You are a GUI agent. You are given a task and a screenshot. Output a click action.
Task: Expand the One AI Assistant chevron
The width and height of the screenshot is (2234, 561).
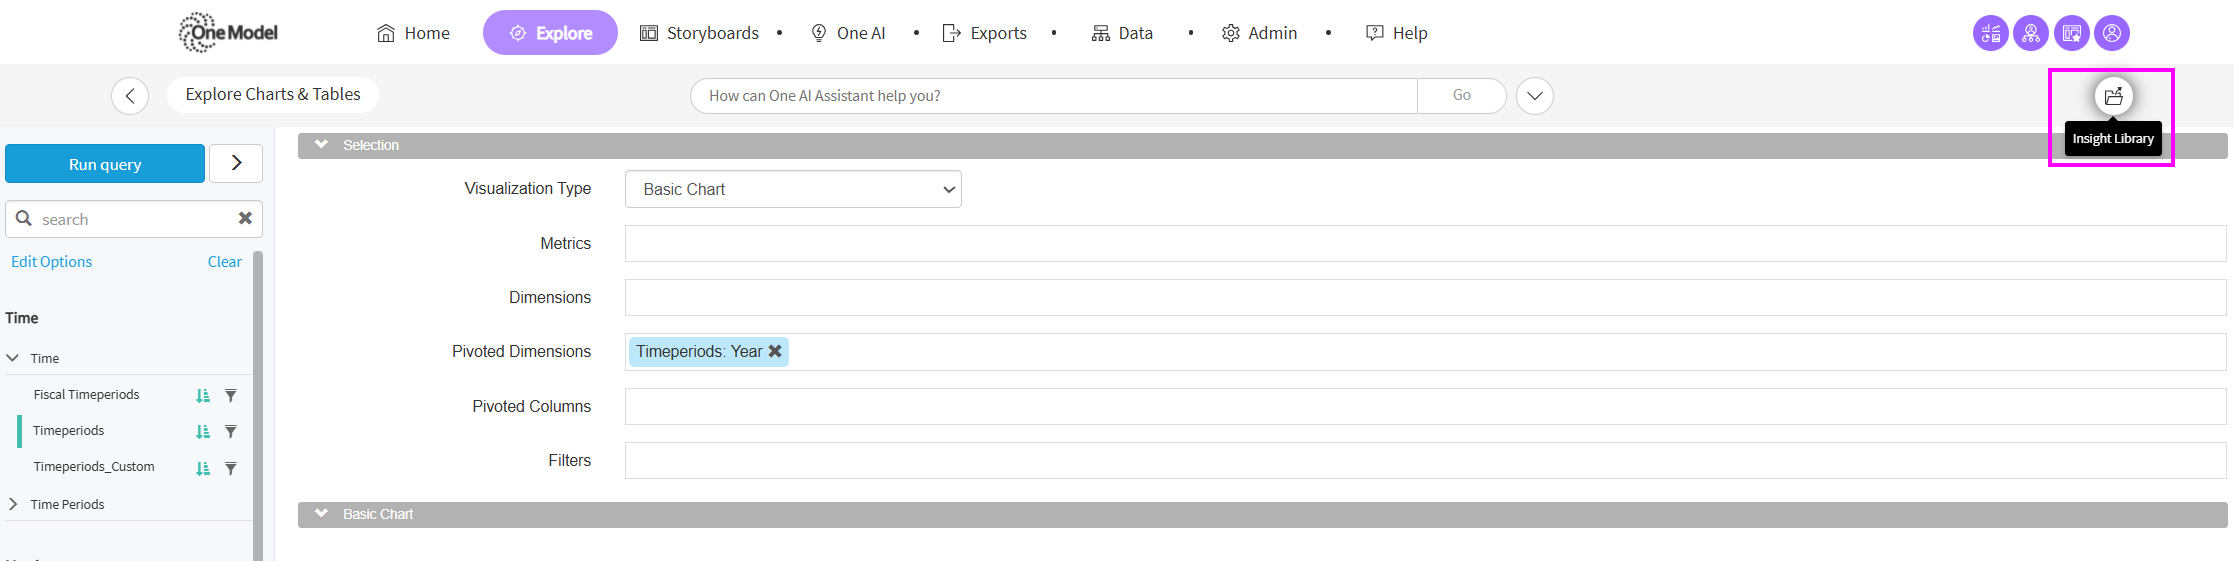pos(1534,96)
